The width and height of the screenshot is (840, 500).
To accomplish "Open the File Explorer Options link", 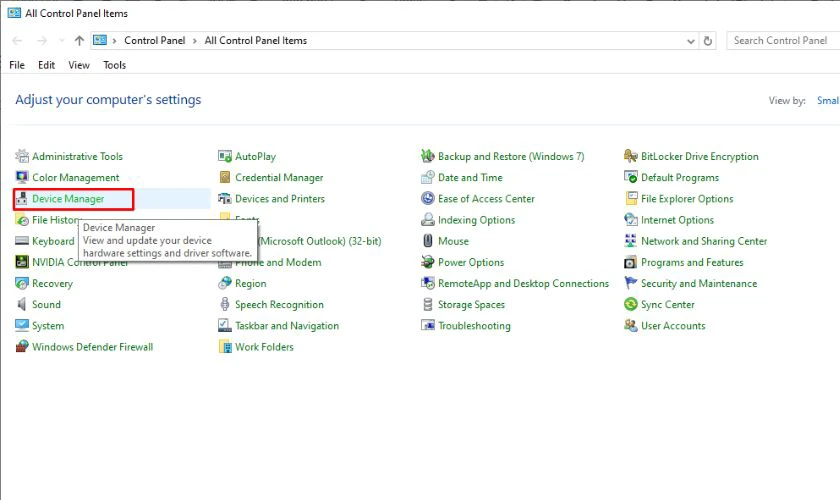I will coord(687,199).
